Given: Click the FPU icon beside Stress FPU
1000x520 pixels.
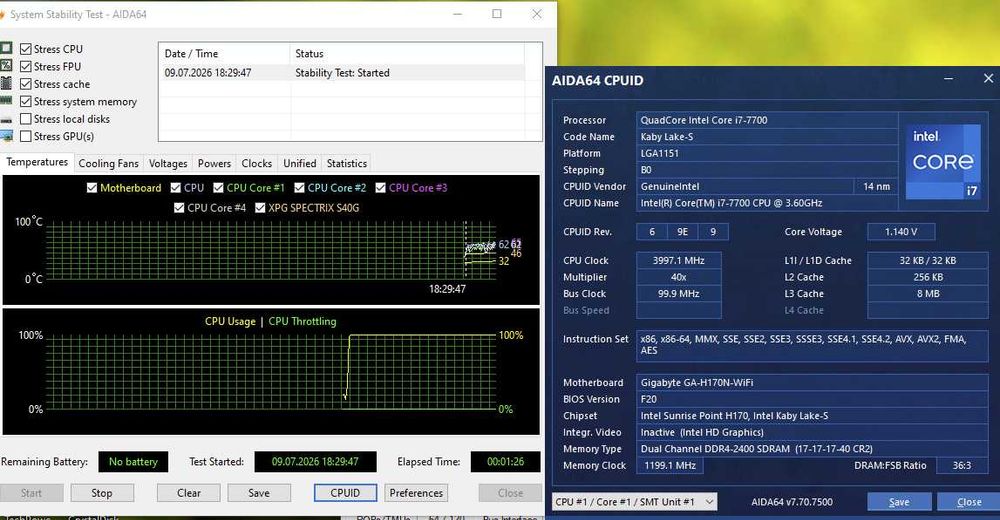Looking at the screenshot, I should coord(6,66).
